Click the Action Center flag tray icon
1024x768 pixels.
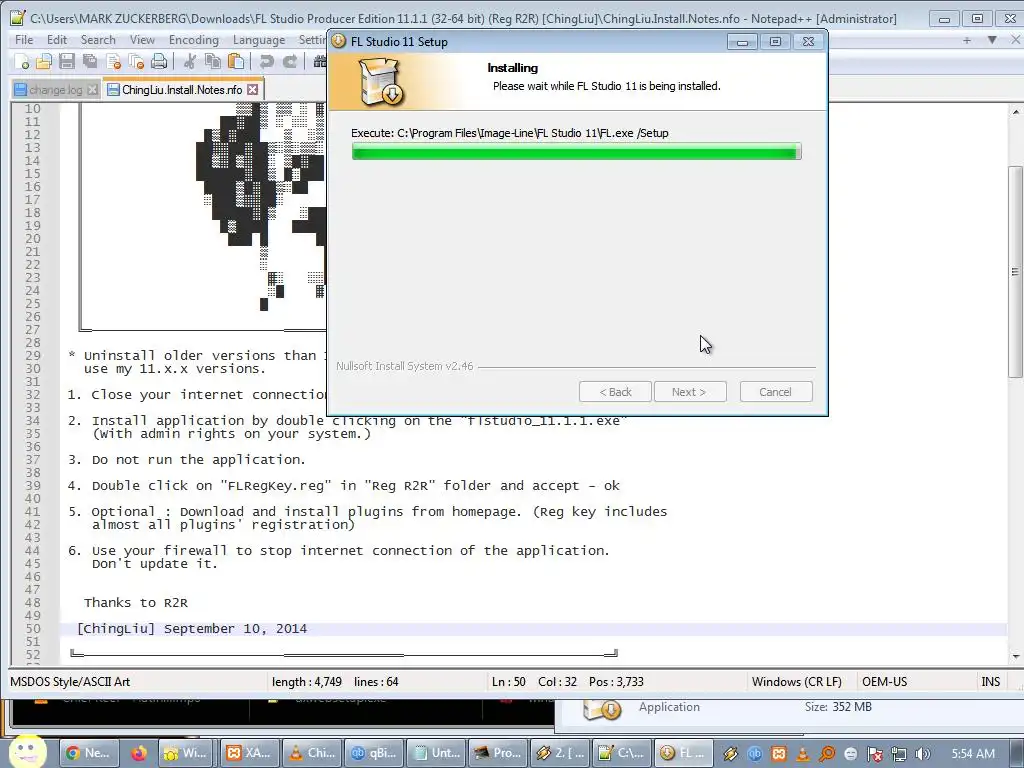coord(874,754)
